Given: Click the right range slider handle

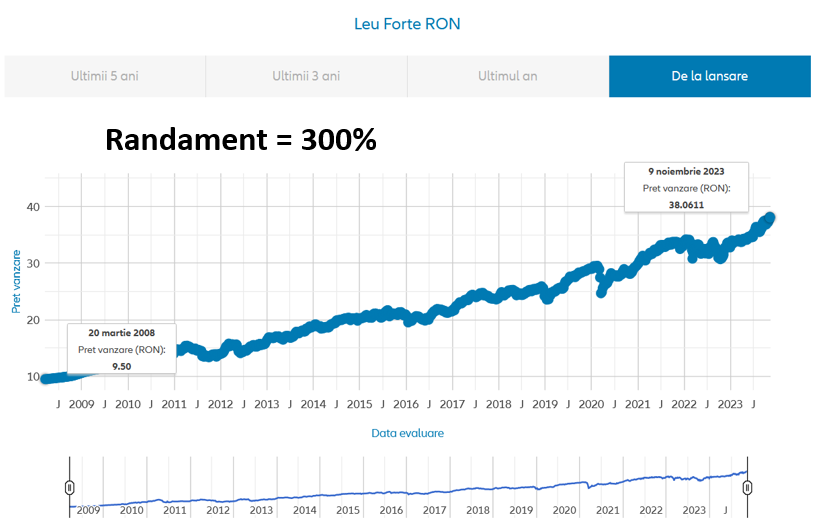Looking at the screenshot, I should (x=747, y=487).
